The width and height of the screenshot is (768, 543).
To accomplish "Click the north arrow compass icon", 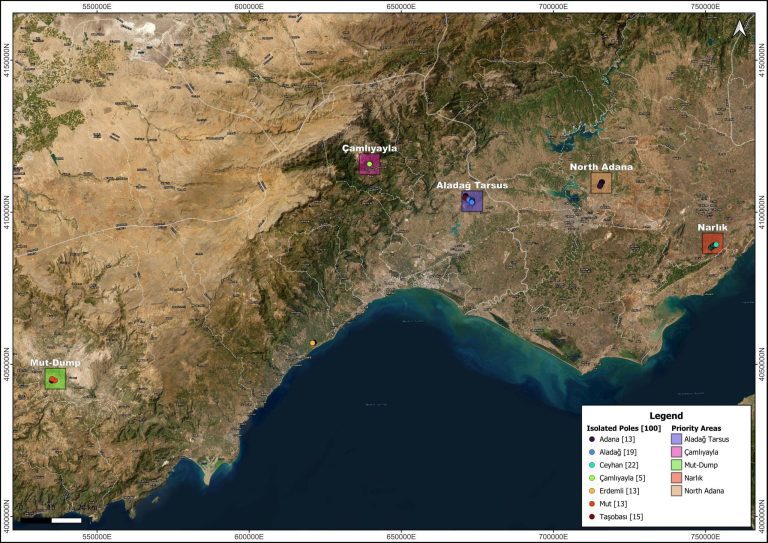I will coord(738,30).
